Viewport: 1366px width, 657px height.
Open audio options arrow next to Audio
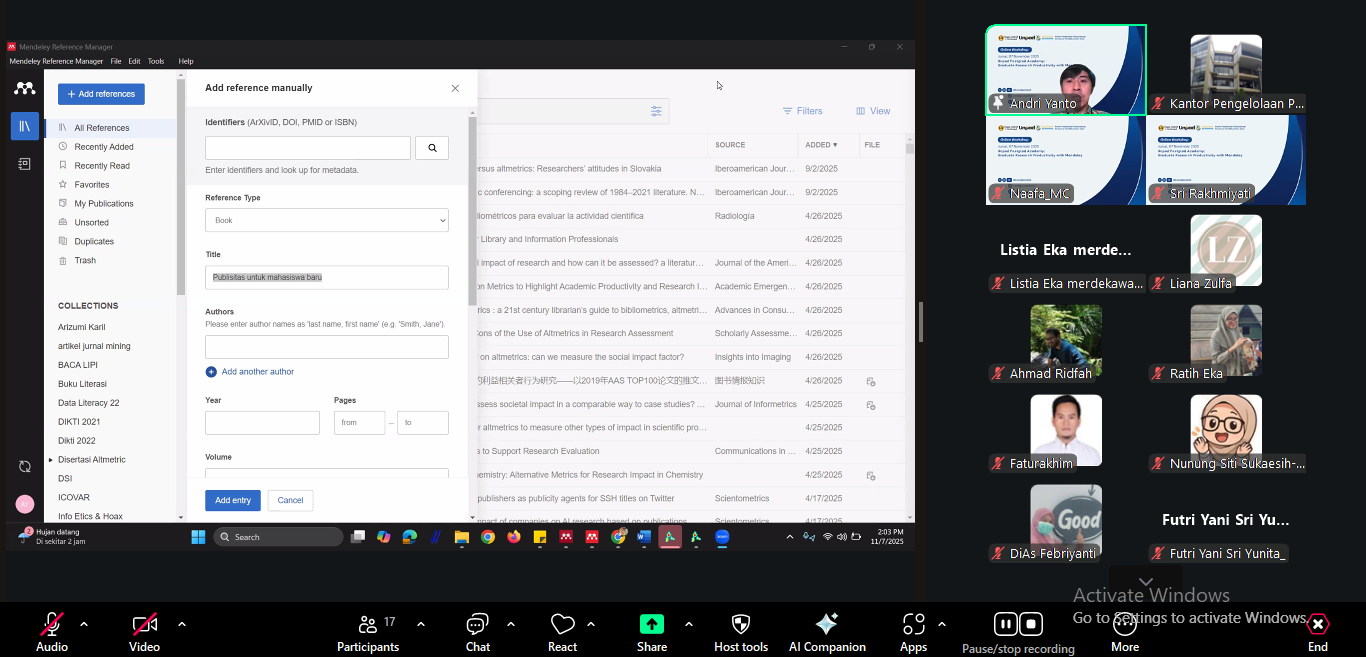[84, 624]
